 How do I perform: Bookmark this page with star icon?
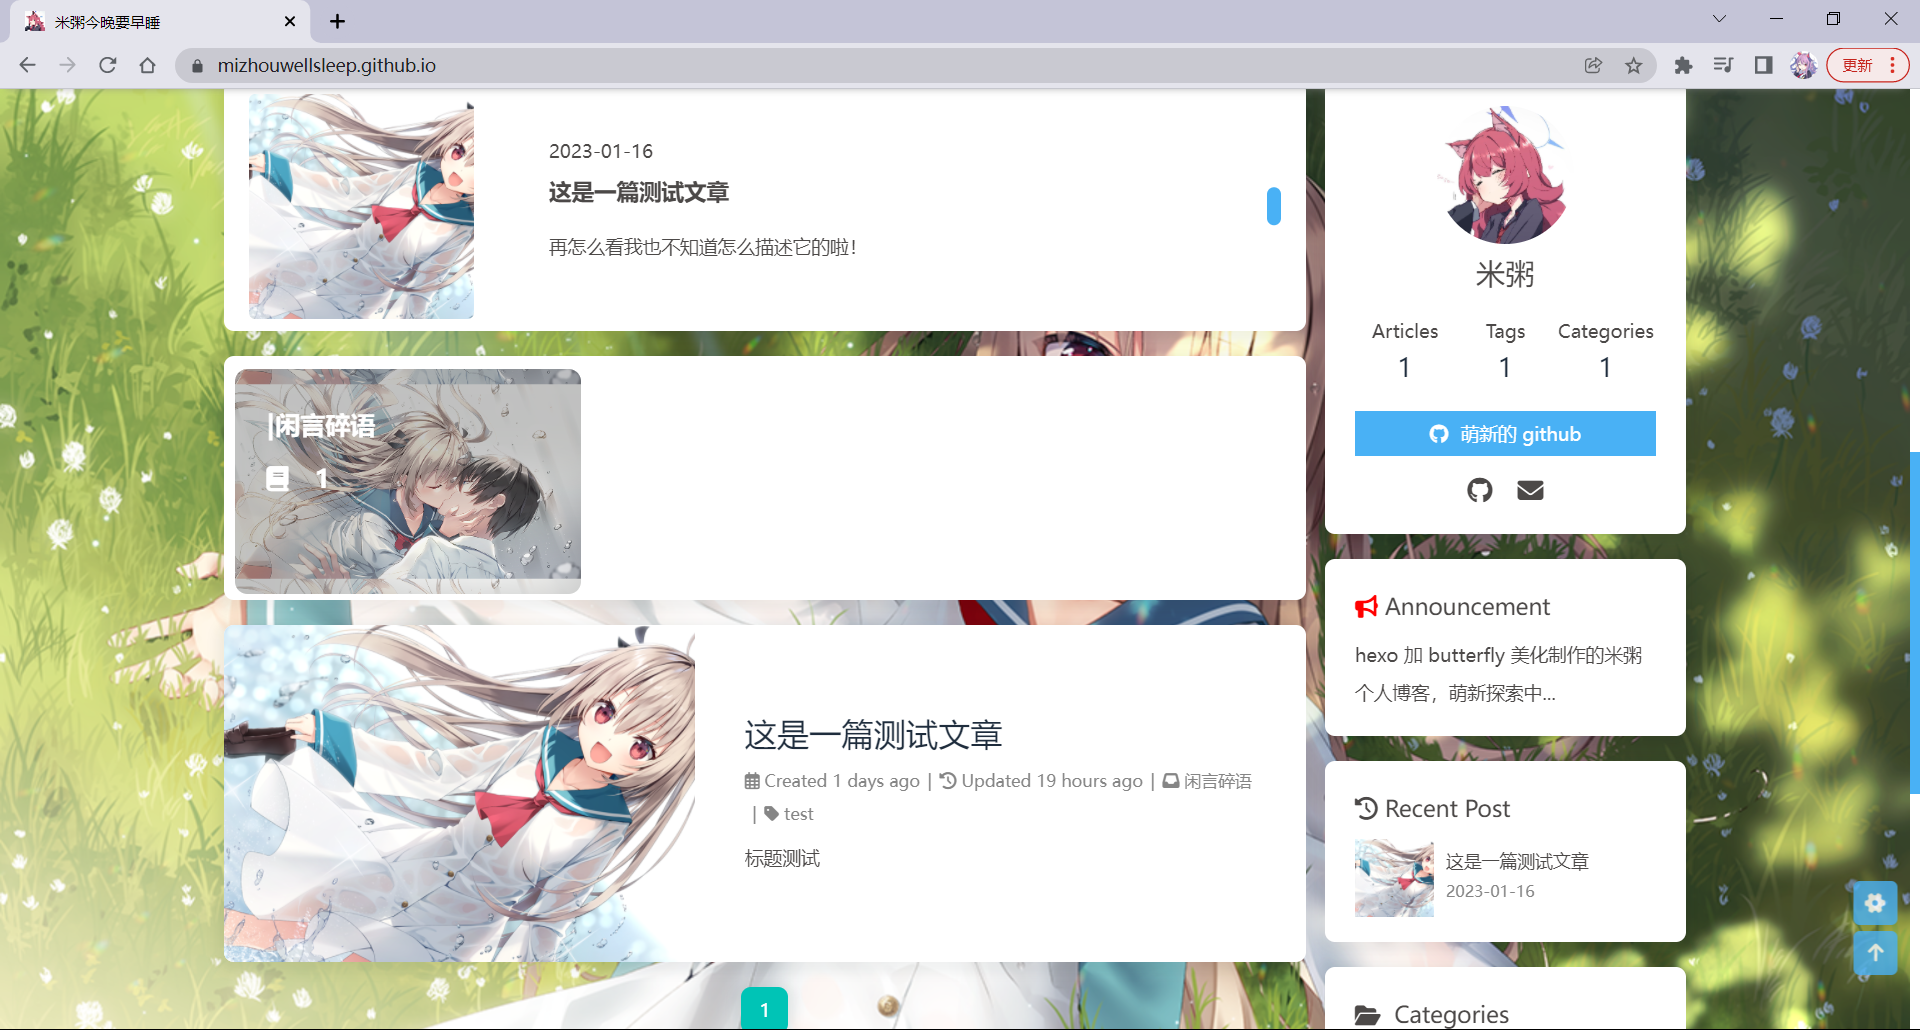pyautogui.click(x=1633, y=66)
